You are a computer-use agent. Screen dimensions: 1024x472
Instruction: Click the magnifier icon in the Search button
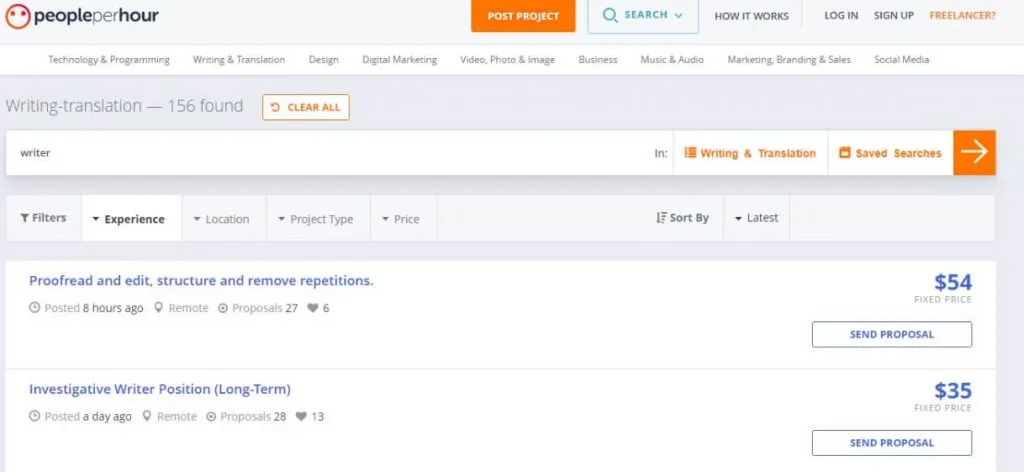610,16
